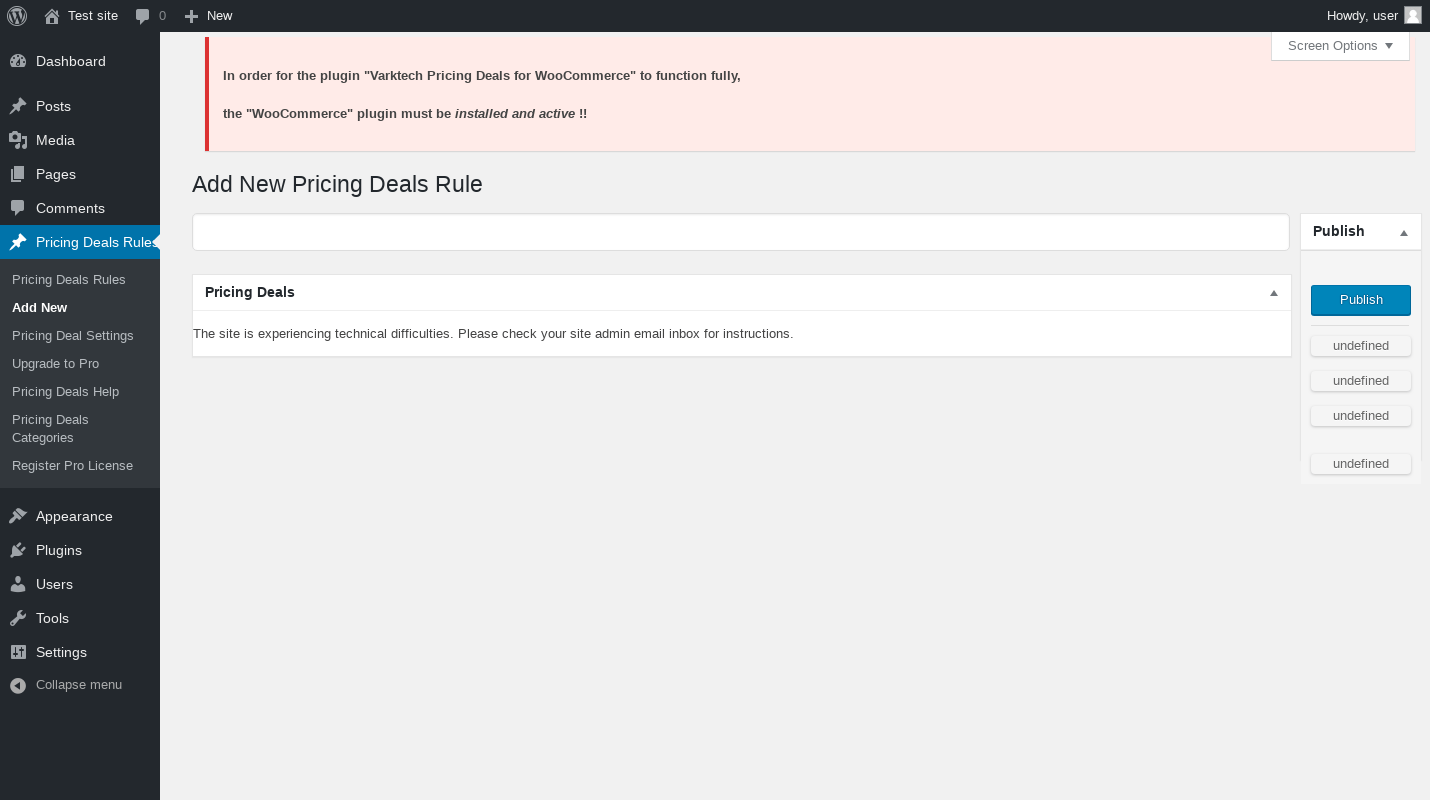Open Pricing Deals Help link

[x=65, y=391]
